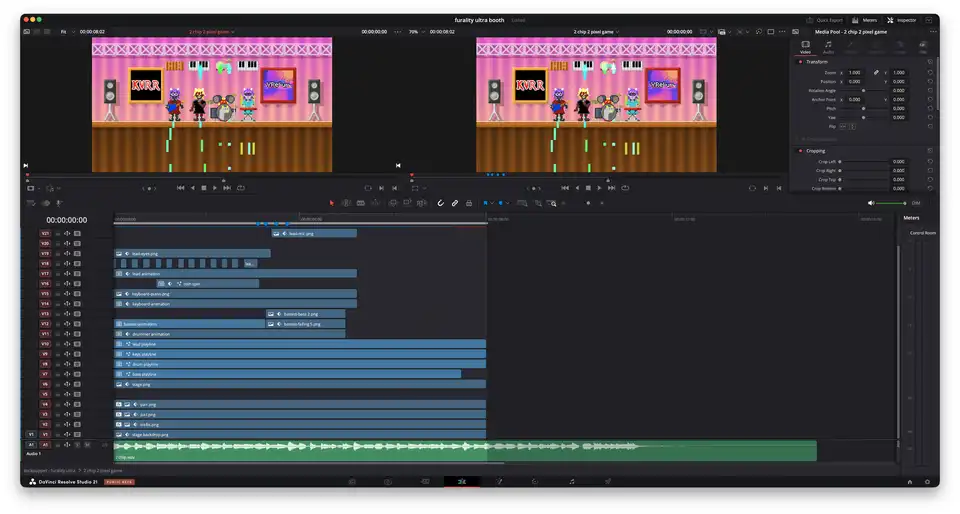Enable the Trim Edit mode tool
The width and height of the screenshot is (960, 514).
pyautogui.click(x=346, y=203)
